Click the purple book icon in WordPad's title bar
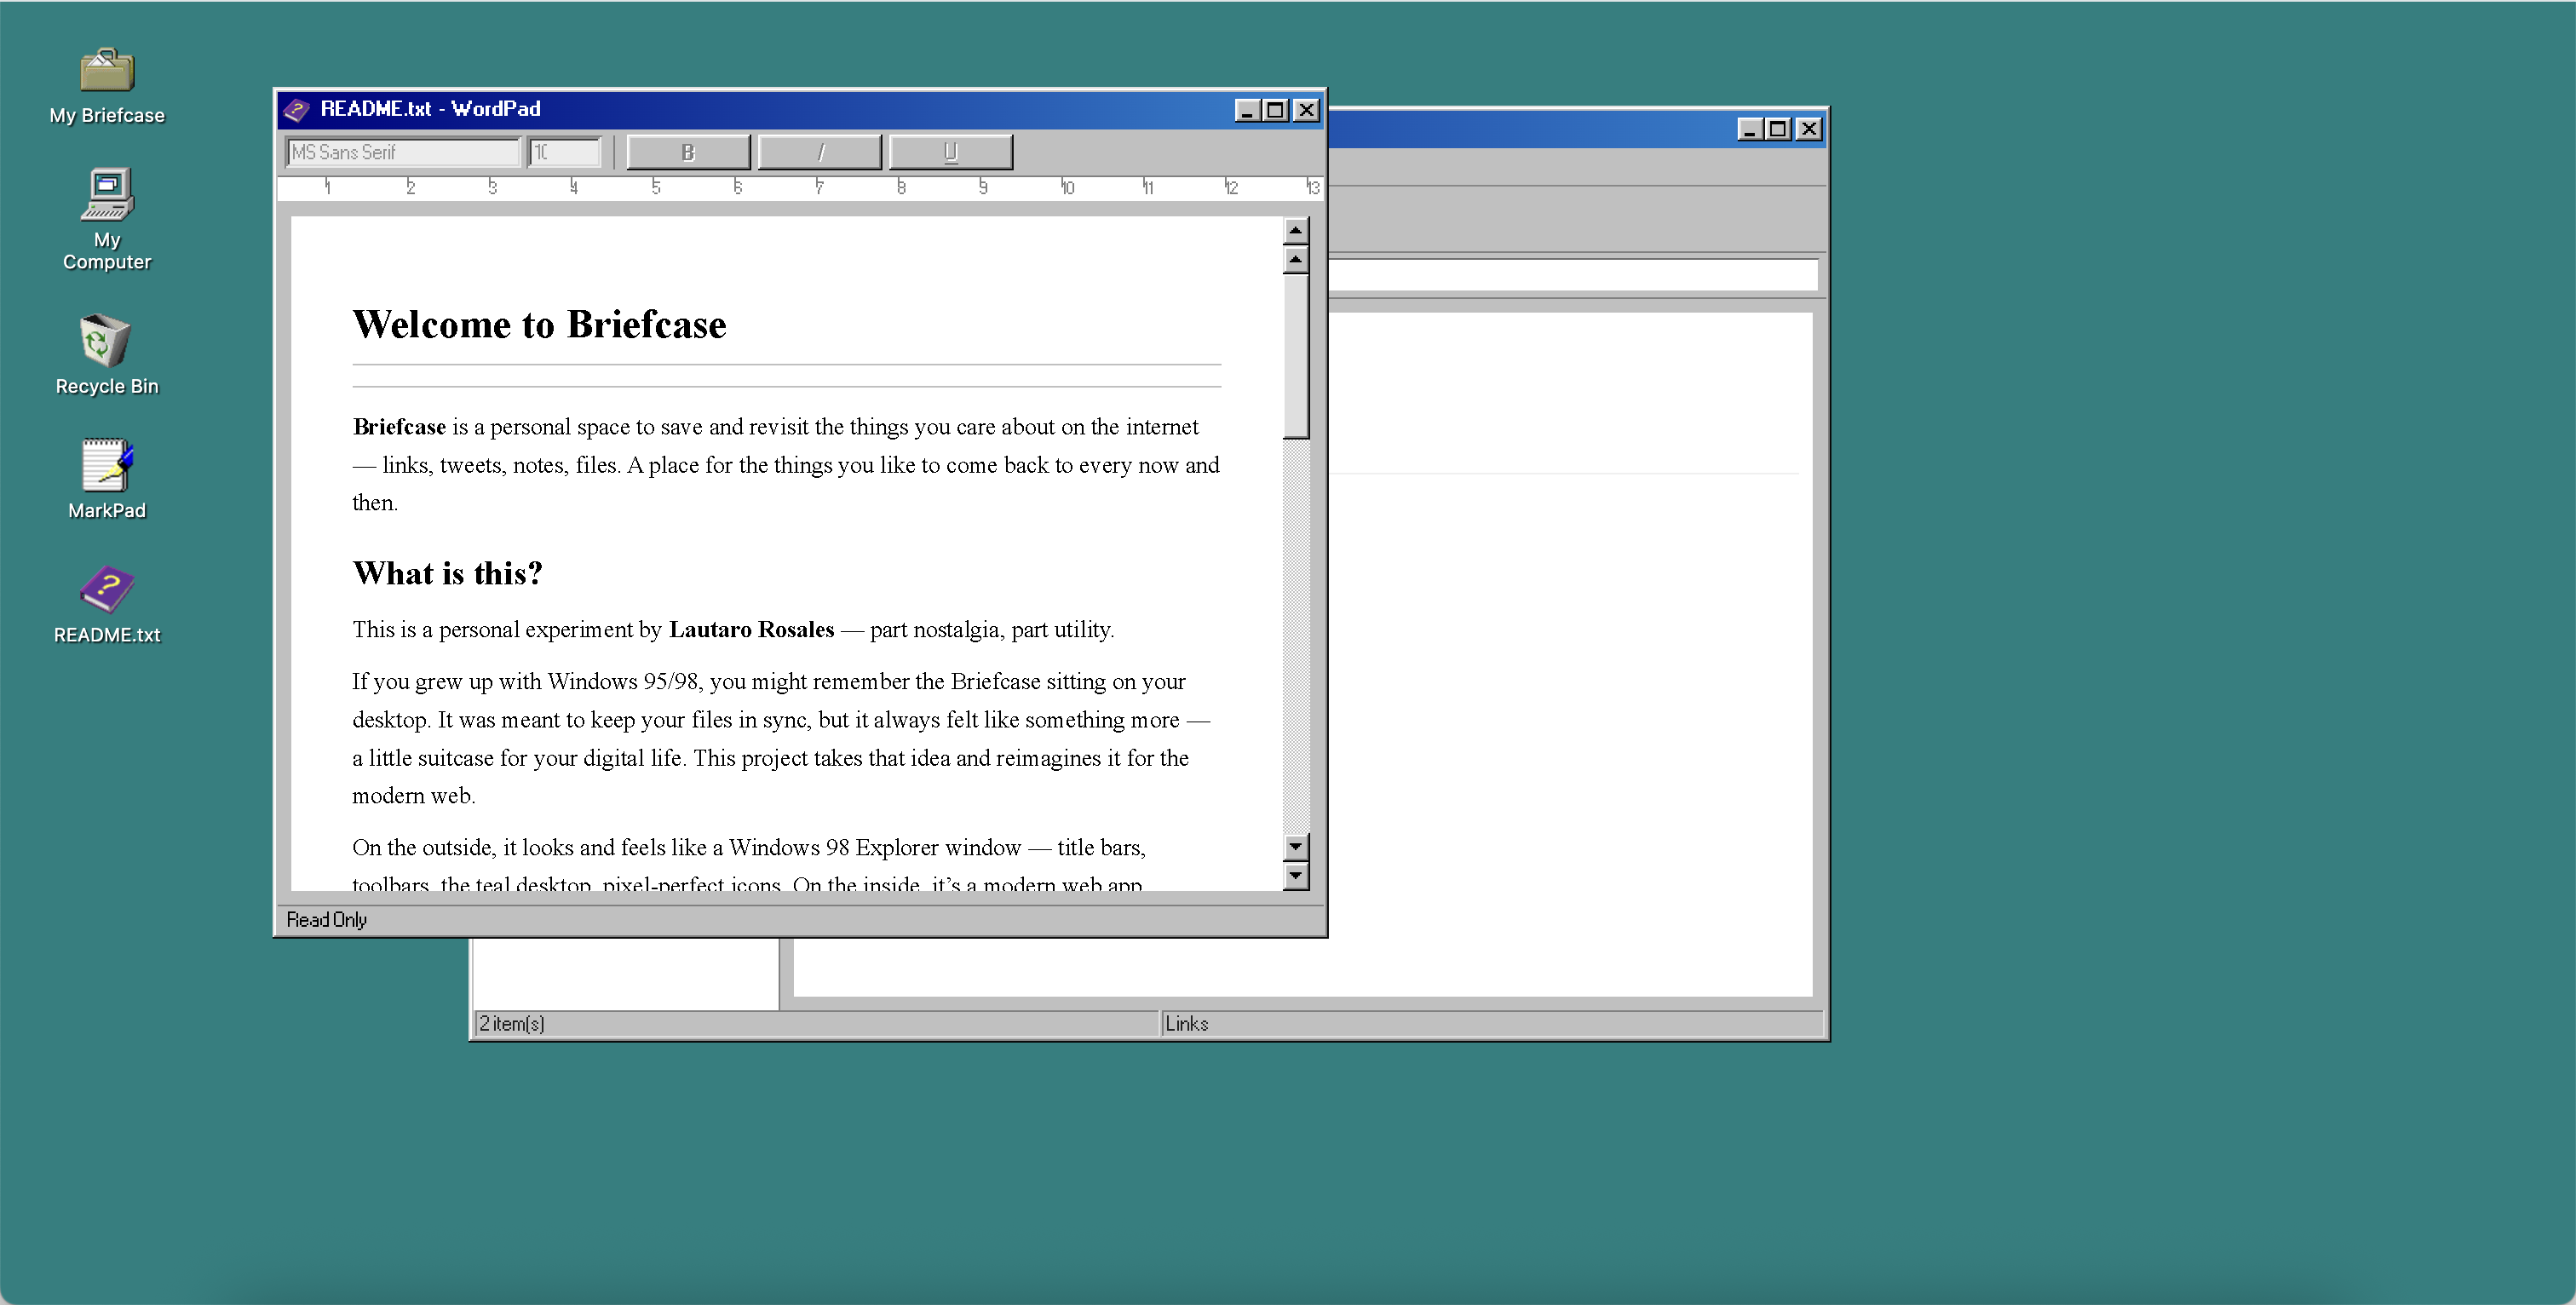The image size is (2576, 1305). [x=298, y=110]
